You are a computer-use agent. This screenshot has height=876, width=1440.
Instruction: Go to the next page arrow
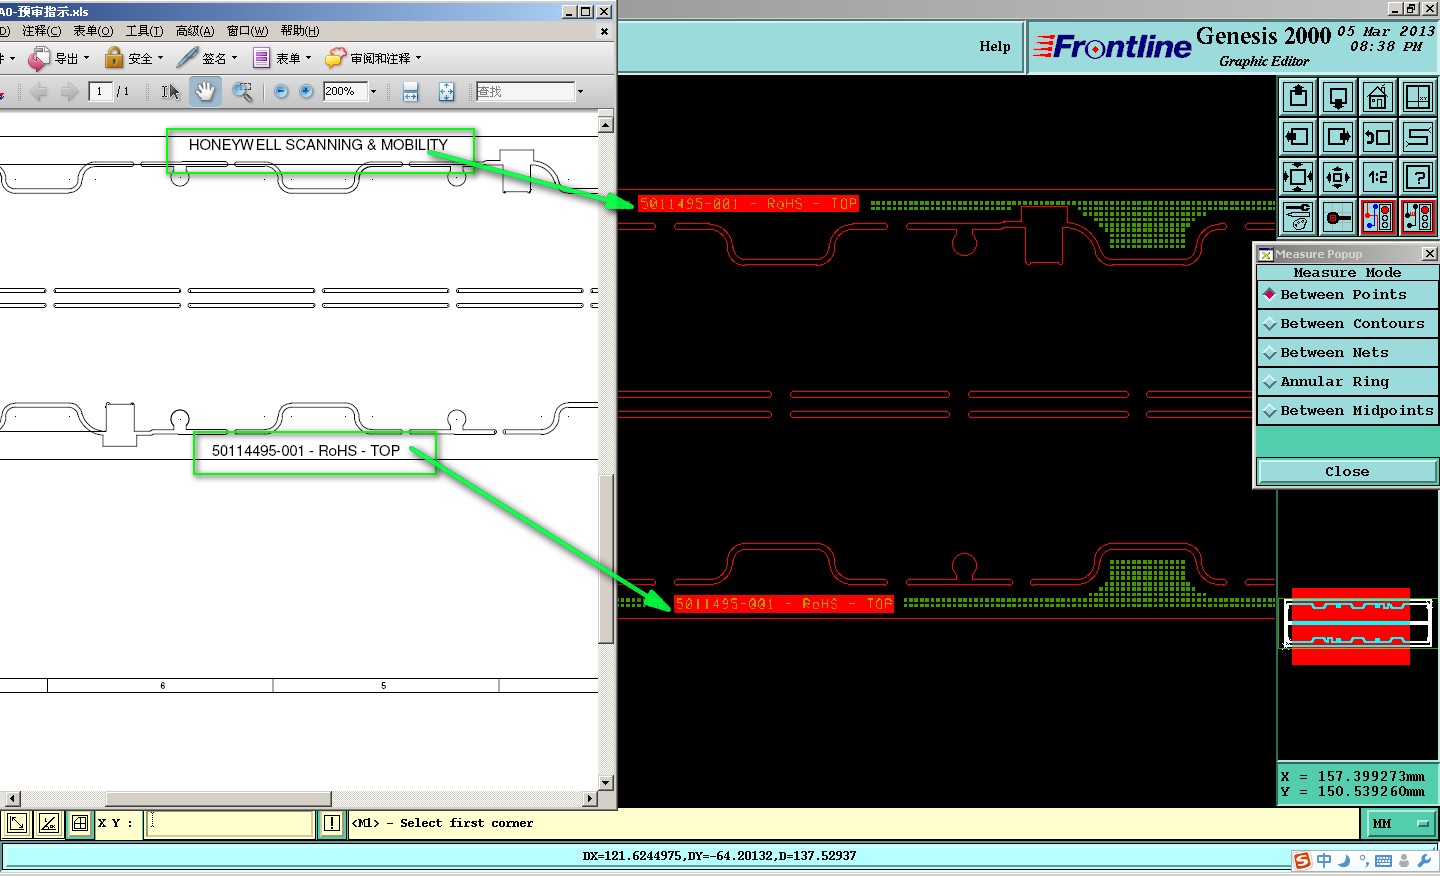tap(69, 92)
